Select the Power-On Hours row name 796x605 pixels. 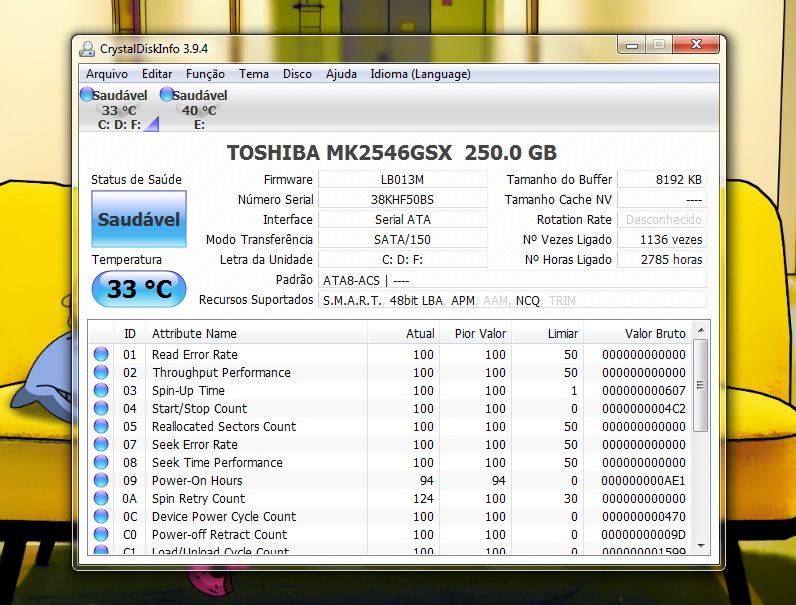pos(197,481)
